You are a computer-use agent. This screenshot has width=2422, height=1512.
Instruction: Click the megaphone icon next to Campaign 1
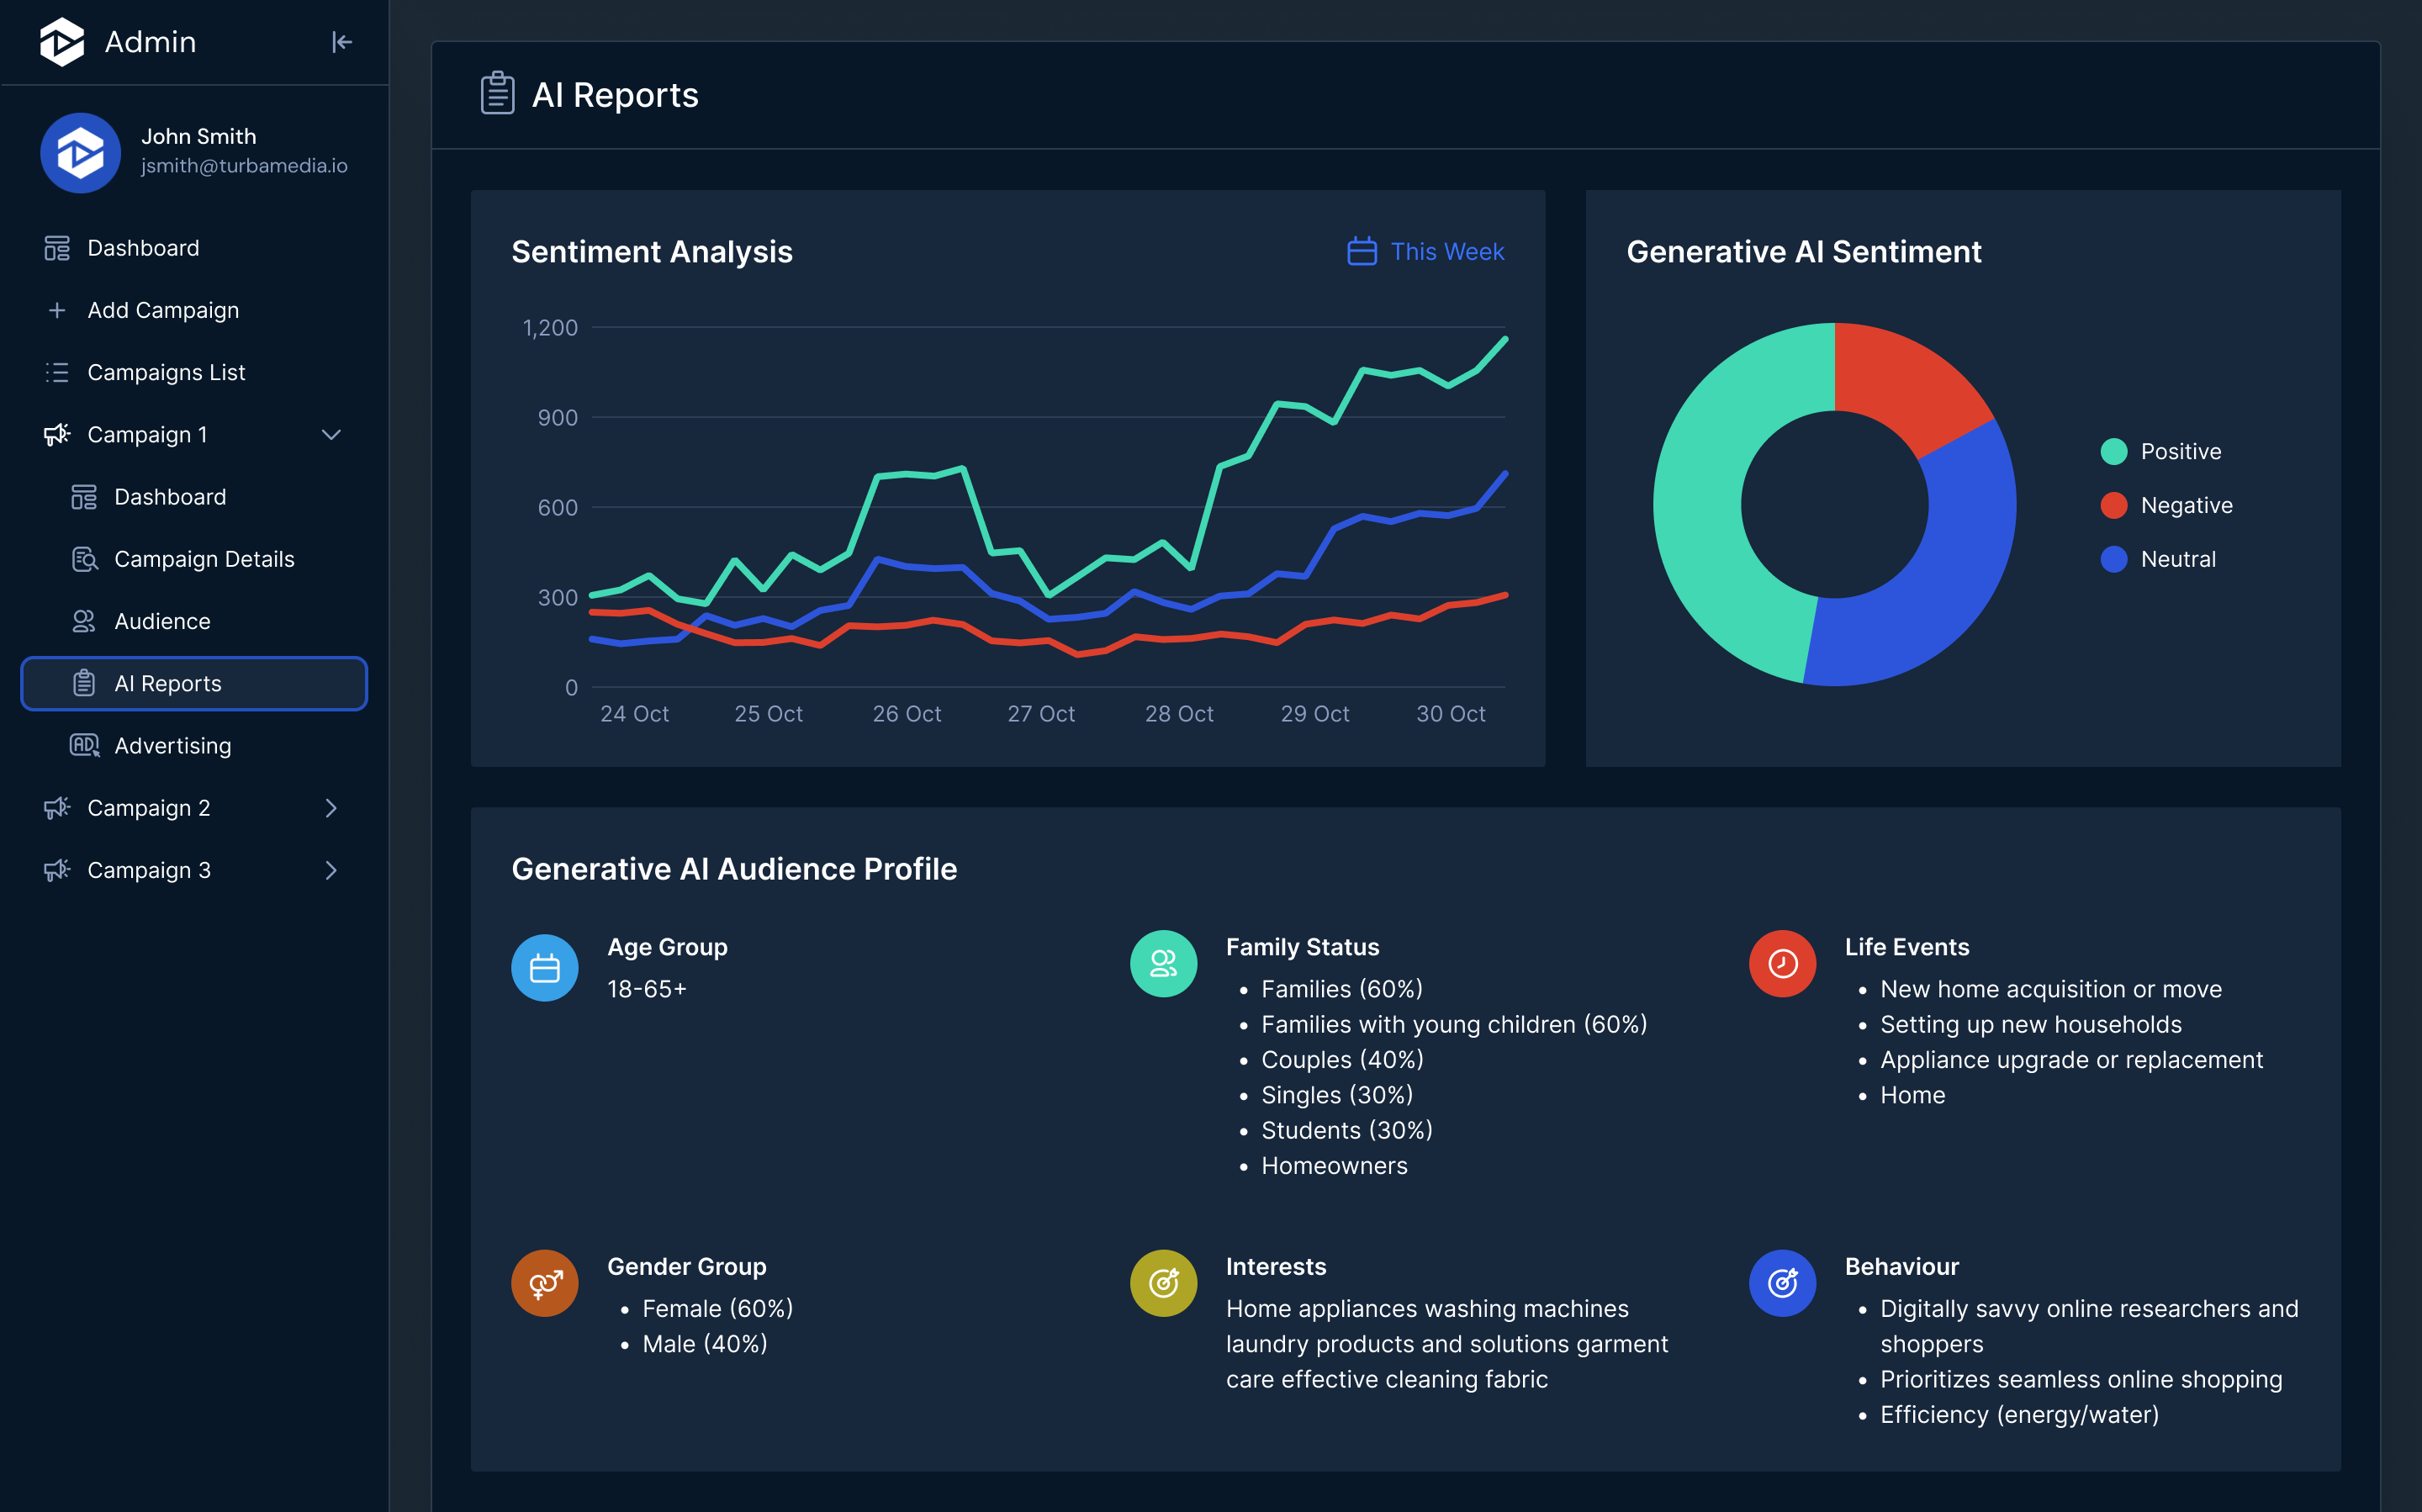click(57, 434)
